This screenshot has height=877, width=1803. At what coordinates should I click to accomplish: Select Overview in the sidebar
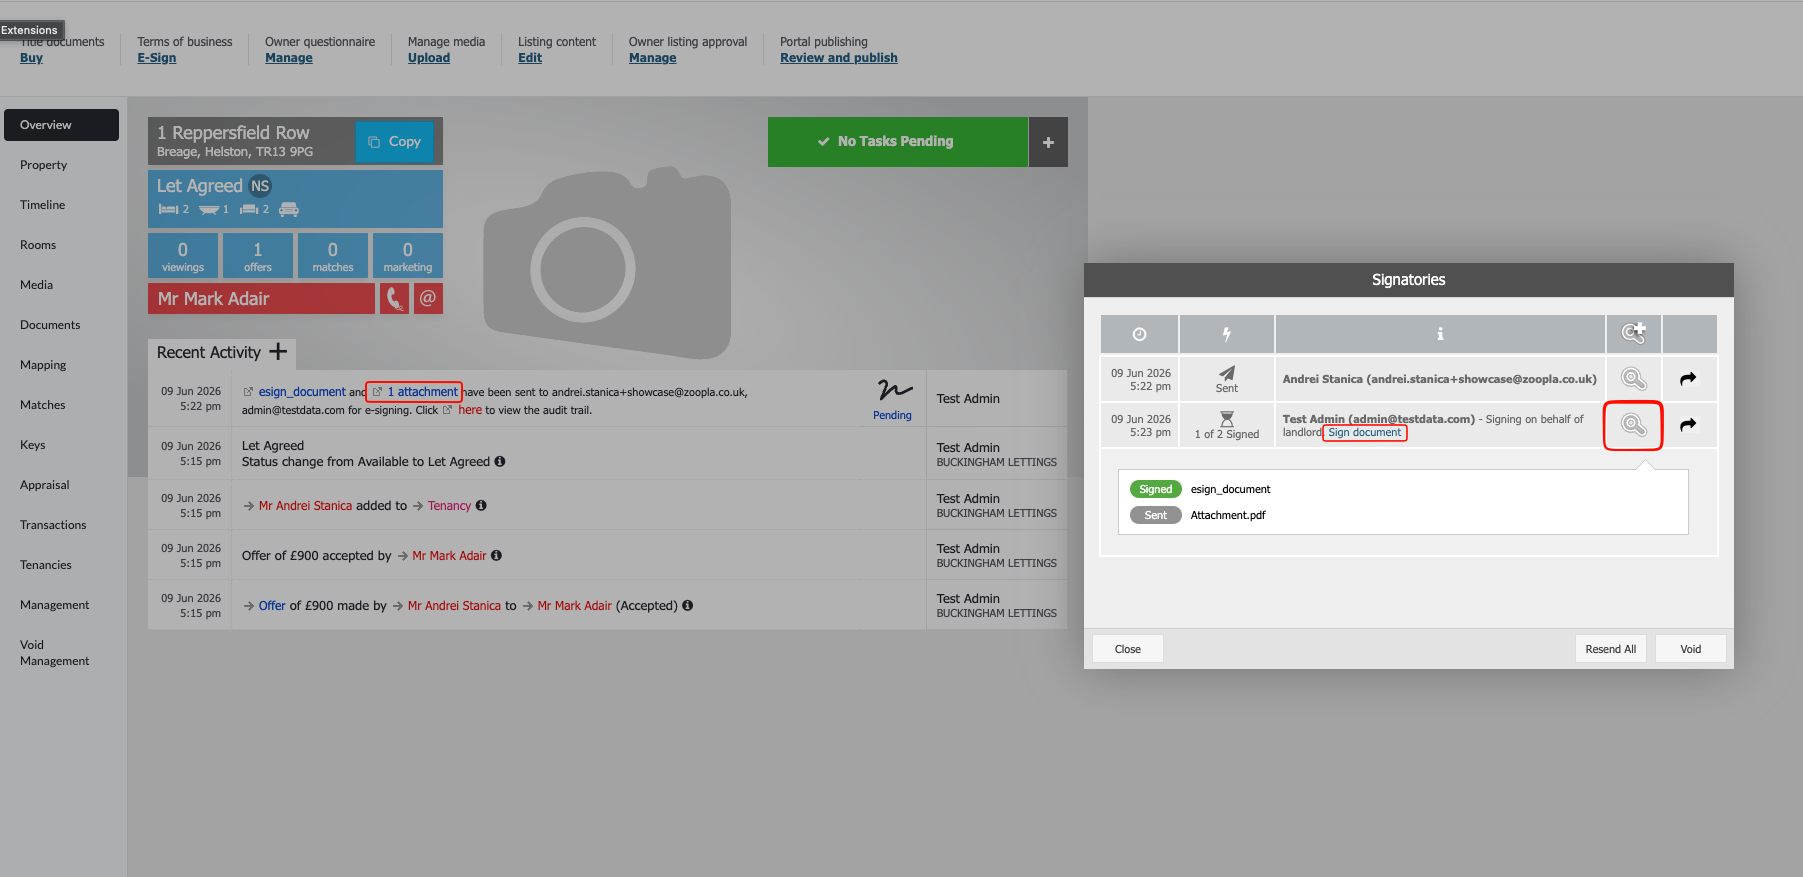61,125
